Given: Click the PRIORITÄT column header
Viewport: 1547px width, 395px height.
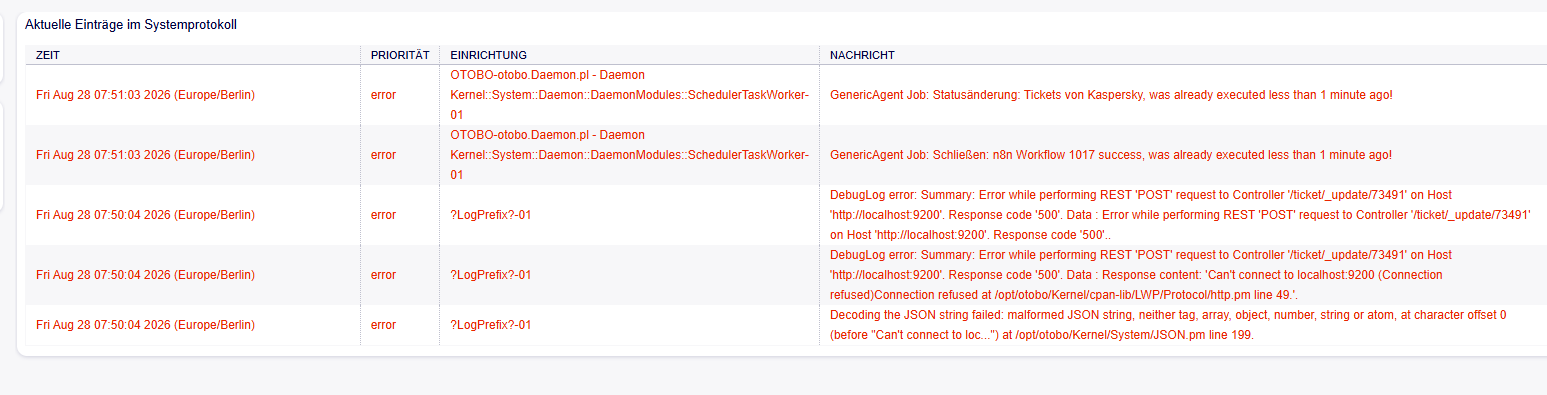Looking at the screenshot, I should tap(400, 55).
